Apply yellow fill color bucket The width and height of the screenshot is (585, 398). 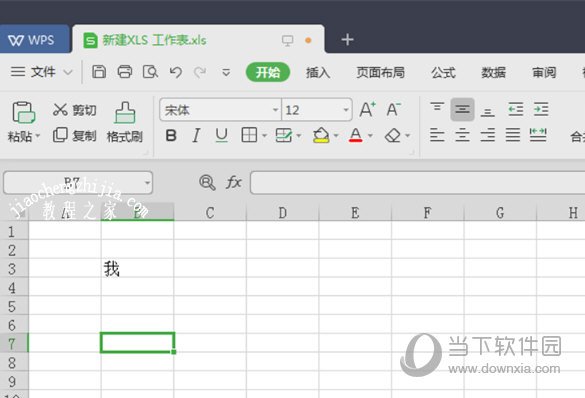click(321, 135)
